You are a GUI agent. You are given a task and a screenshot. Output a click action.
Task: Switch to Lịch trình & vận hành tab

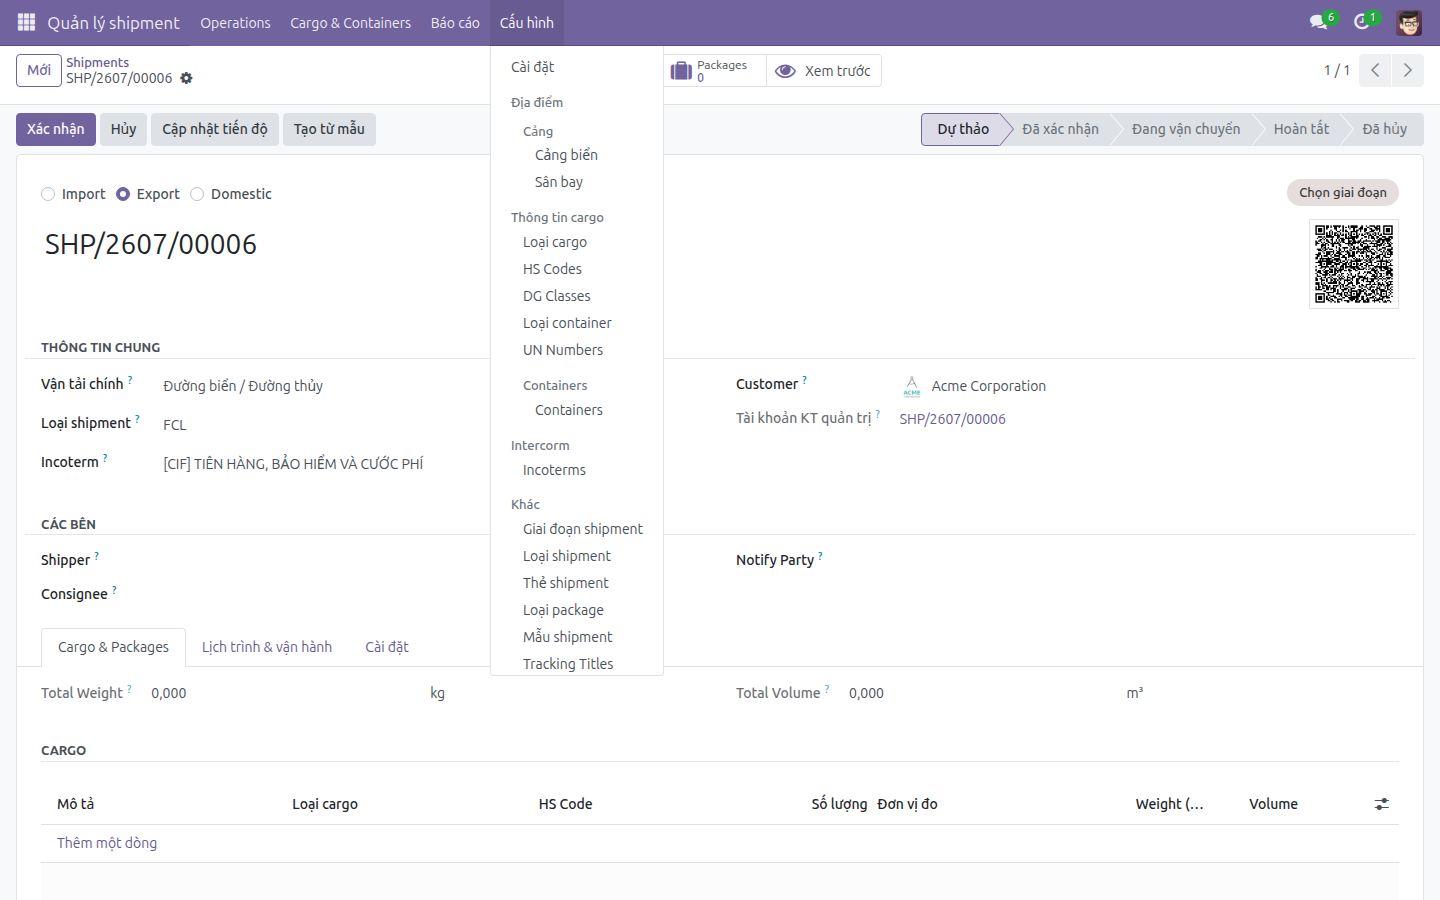(x=267, y=647)
